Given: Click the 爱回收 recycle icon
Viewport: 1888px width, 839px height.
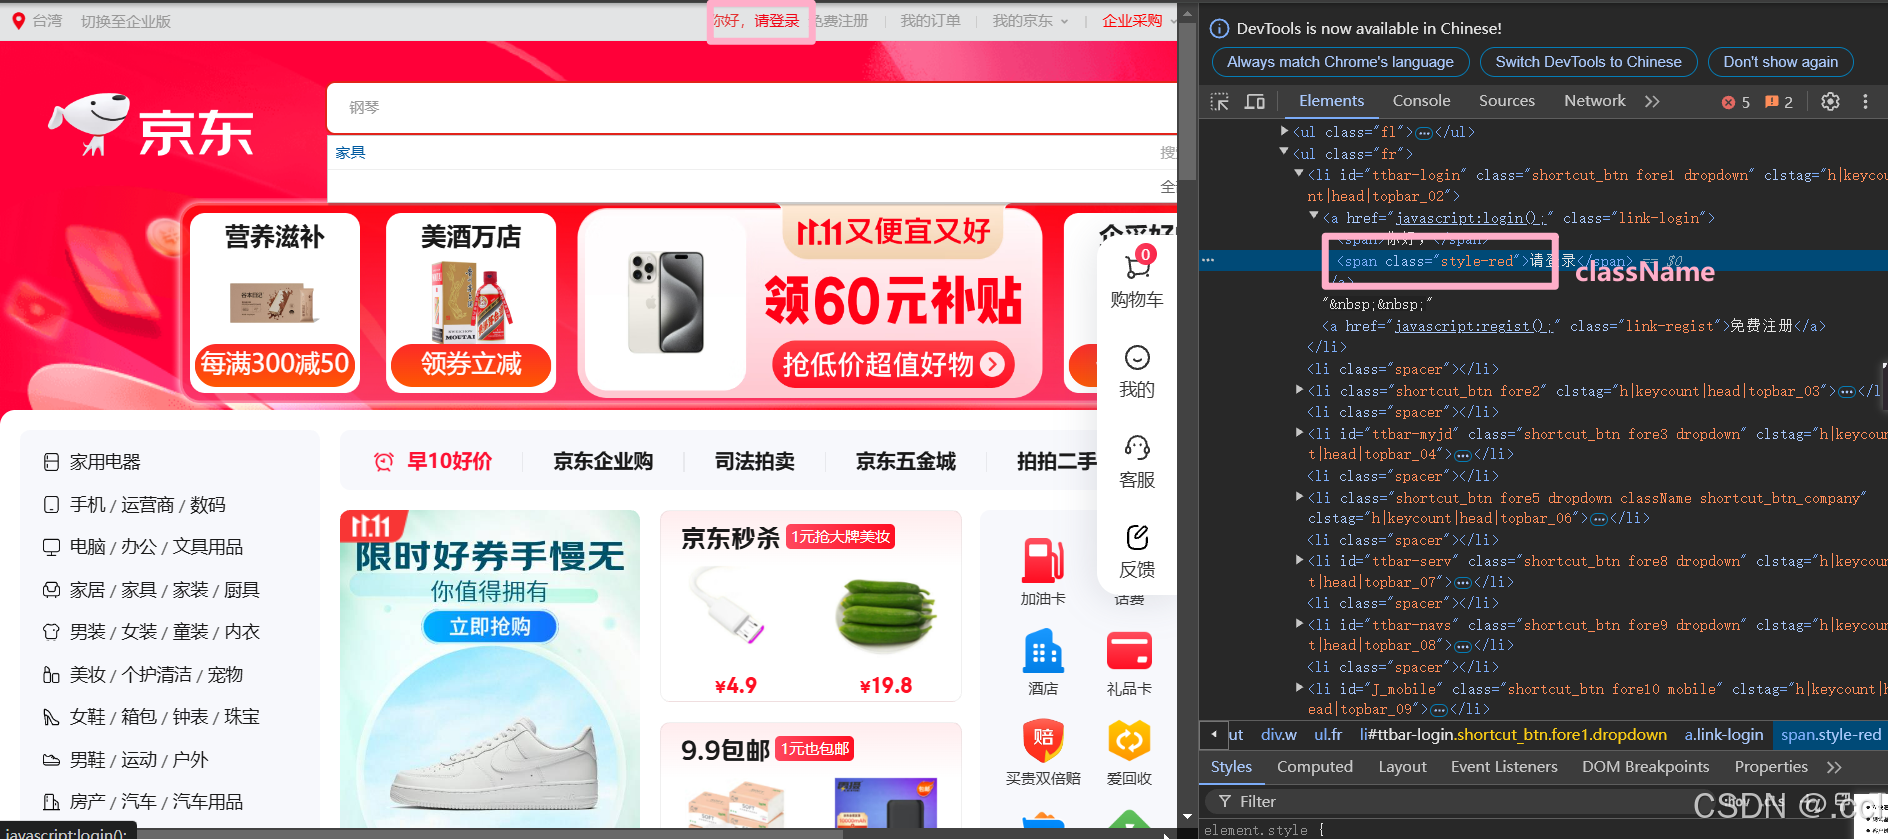Looking at the screenshot, I should [x=1129, y=740].
